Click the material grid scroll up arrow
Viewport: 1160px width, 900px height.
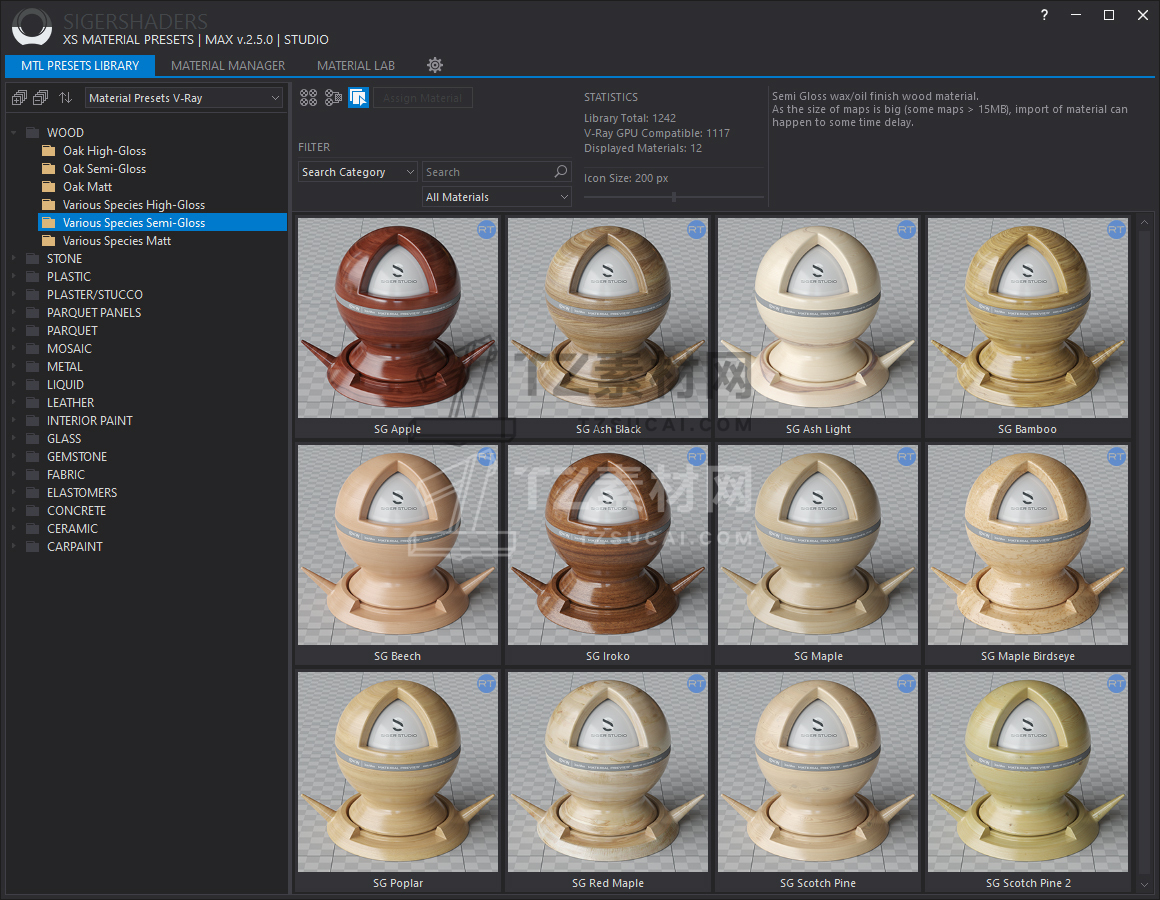(x=1144, y=222)
